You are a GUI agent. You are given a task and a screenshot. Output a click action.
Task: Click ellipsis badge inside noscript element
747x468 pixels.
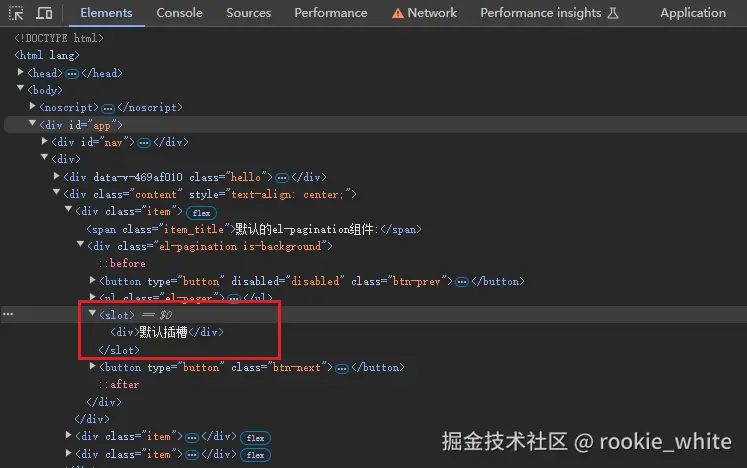[x=108, y=109]
